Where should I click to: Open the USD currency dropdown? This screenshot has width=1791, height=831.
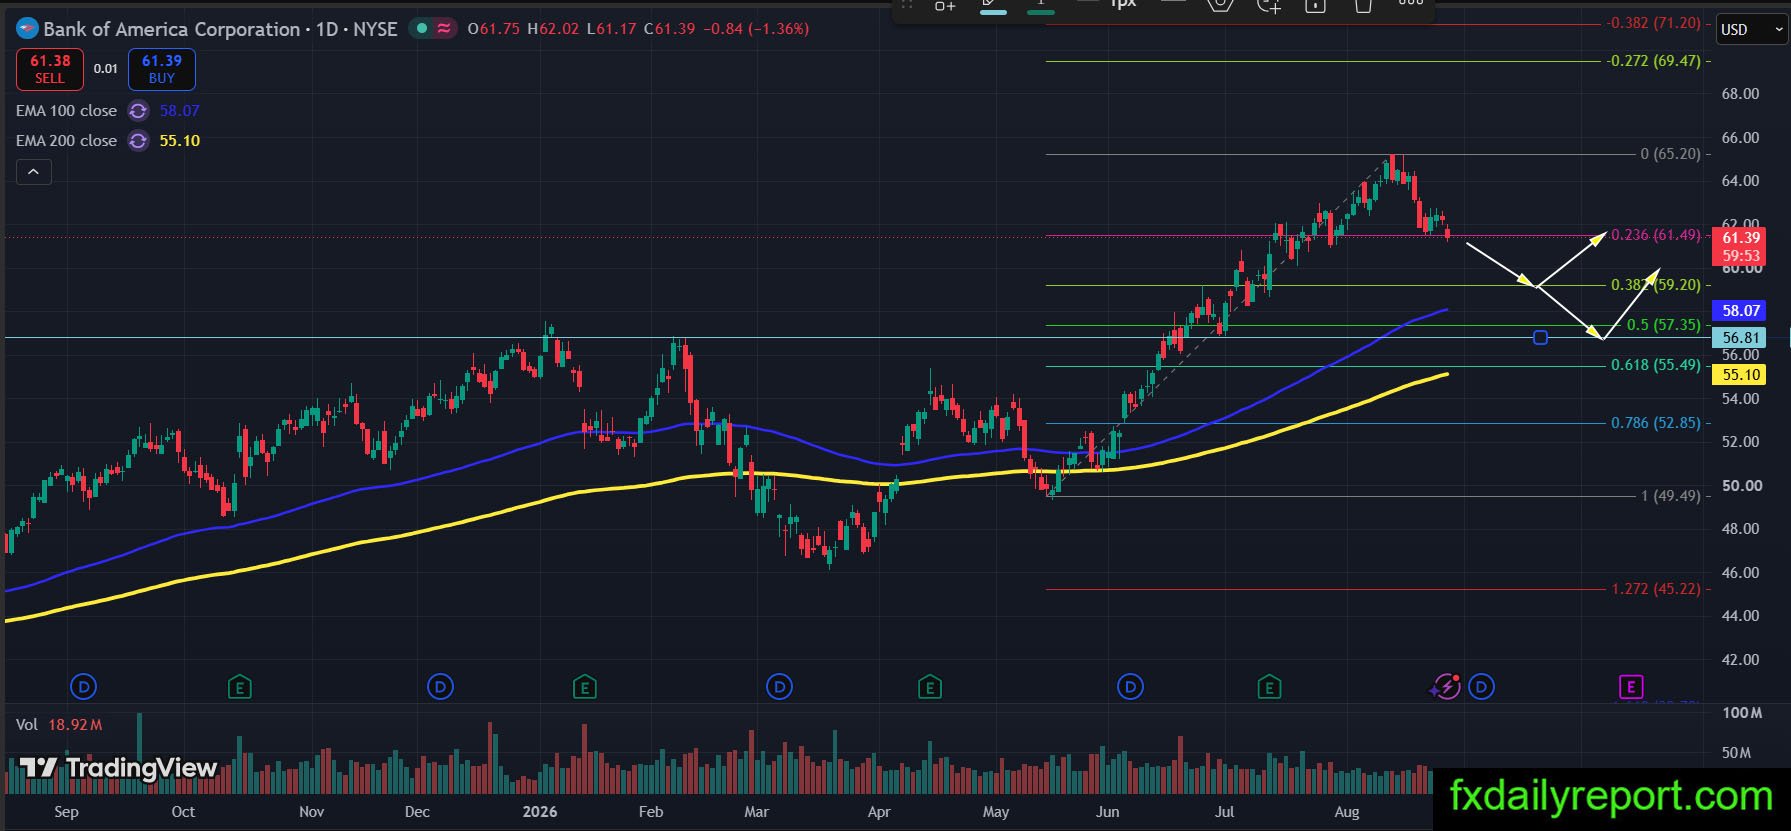point(1751,29)
